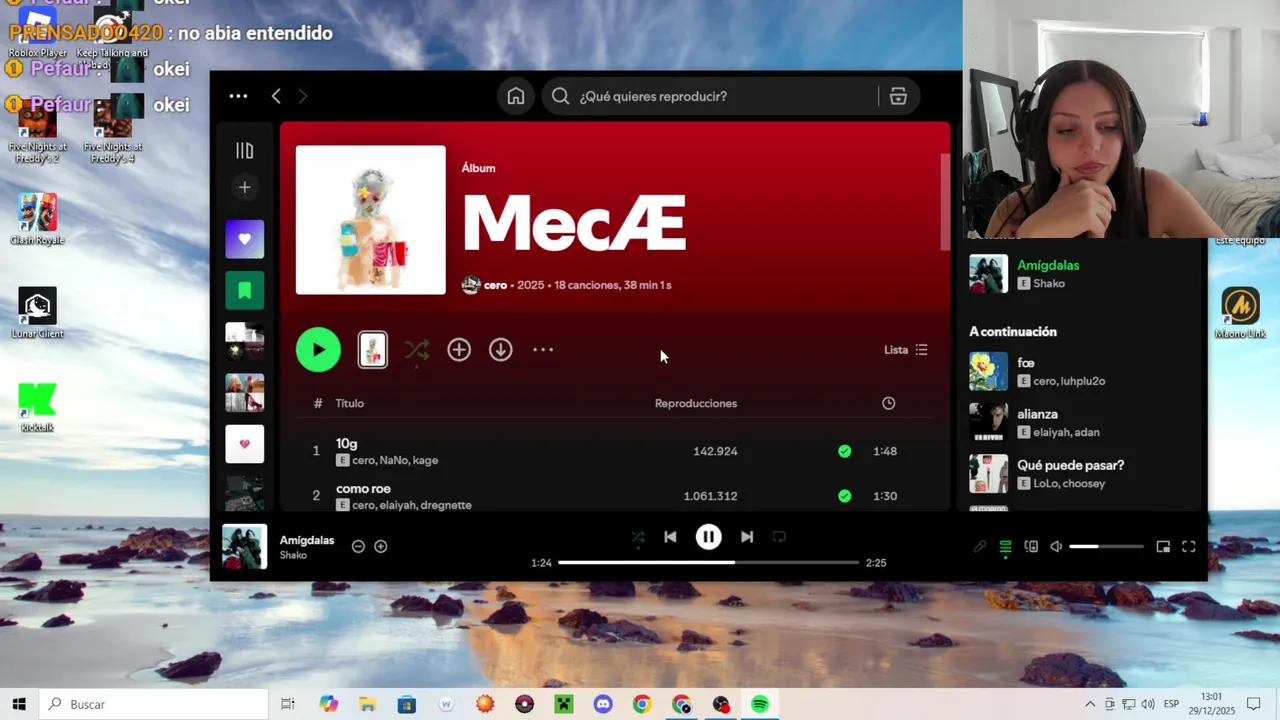Open "Amígdalas" title in player bar
1280x720 pixels.
coord(307,540)
